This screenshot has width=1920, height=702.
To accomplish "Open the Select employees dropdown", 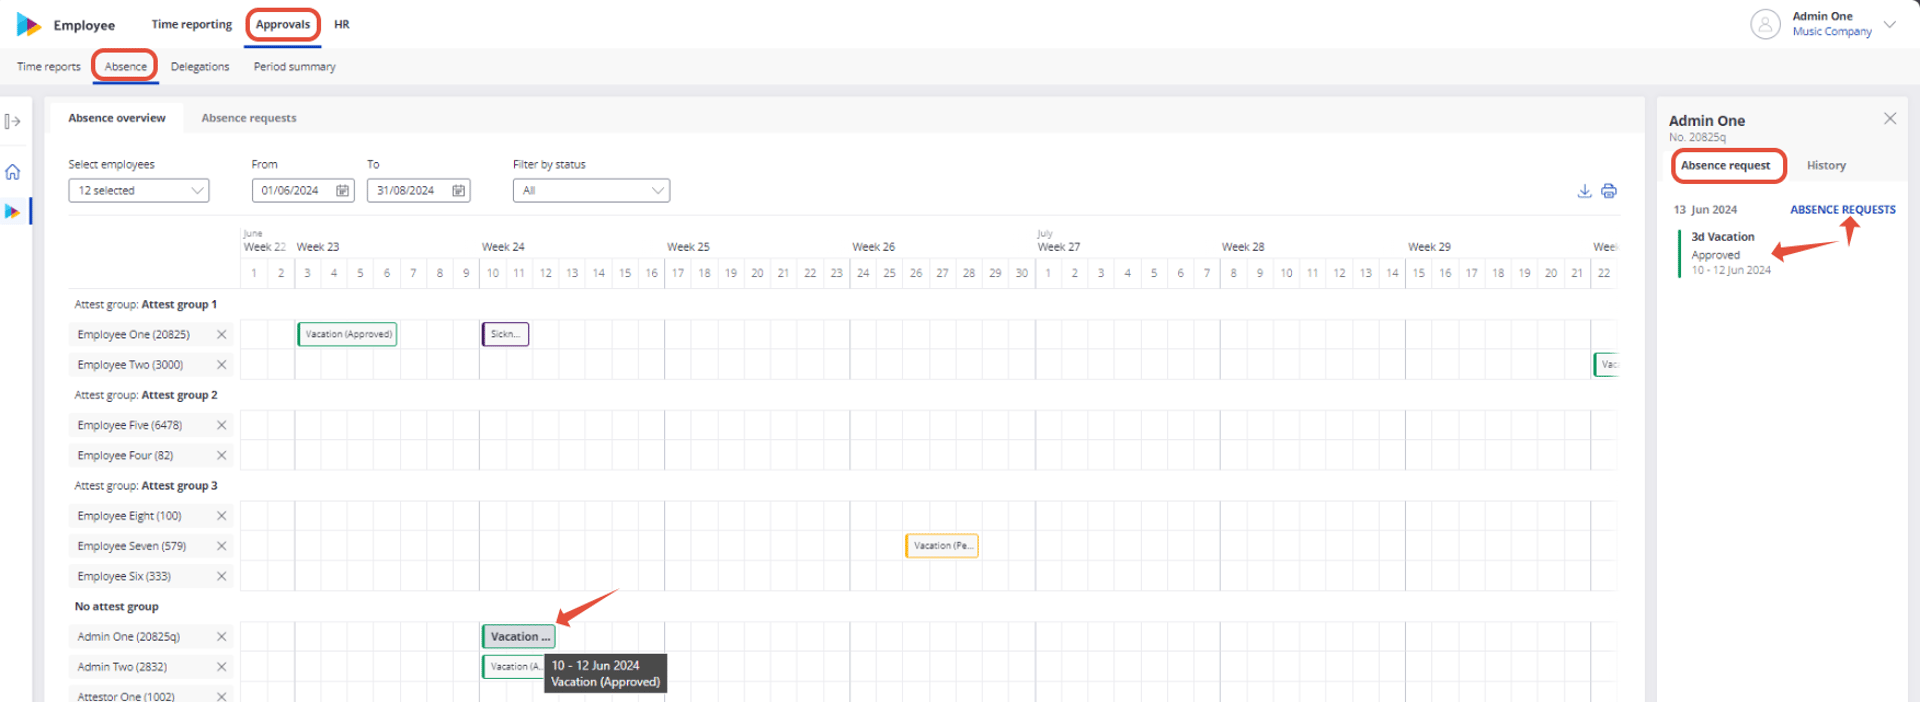I will pos(139,191).
